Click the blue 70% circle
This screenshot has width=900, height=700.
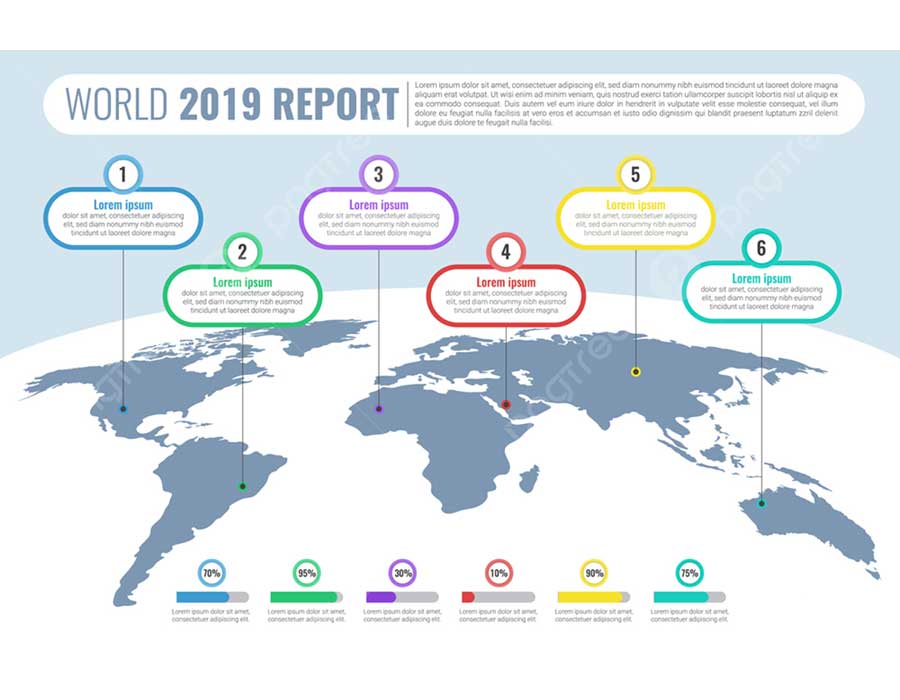pos(211,573)
